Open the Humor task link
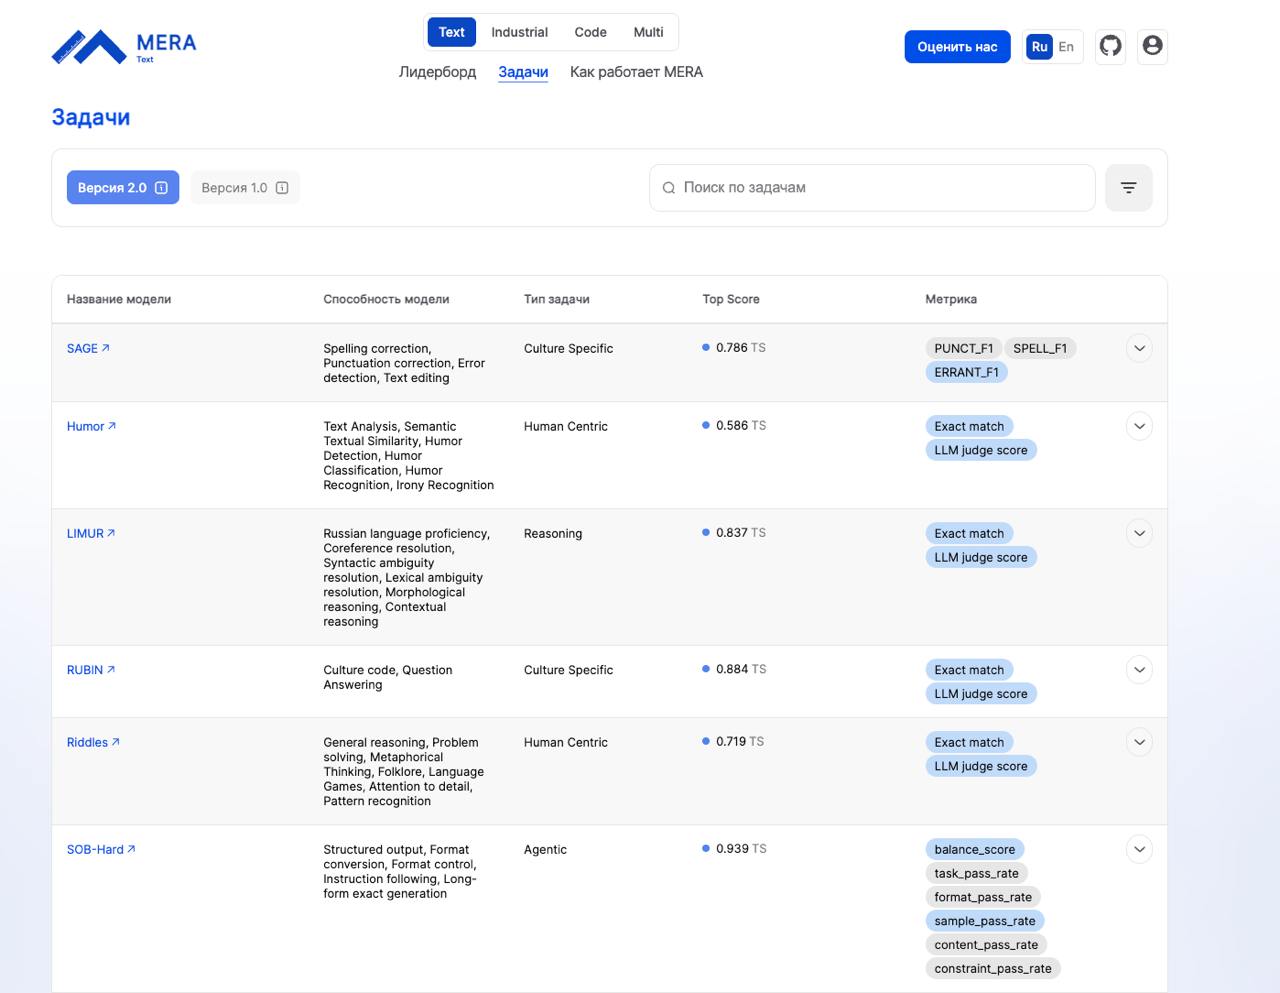 91,426
